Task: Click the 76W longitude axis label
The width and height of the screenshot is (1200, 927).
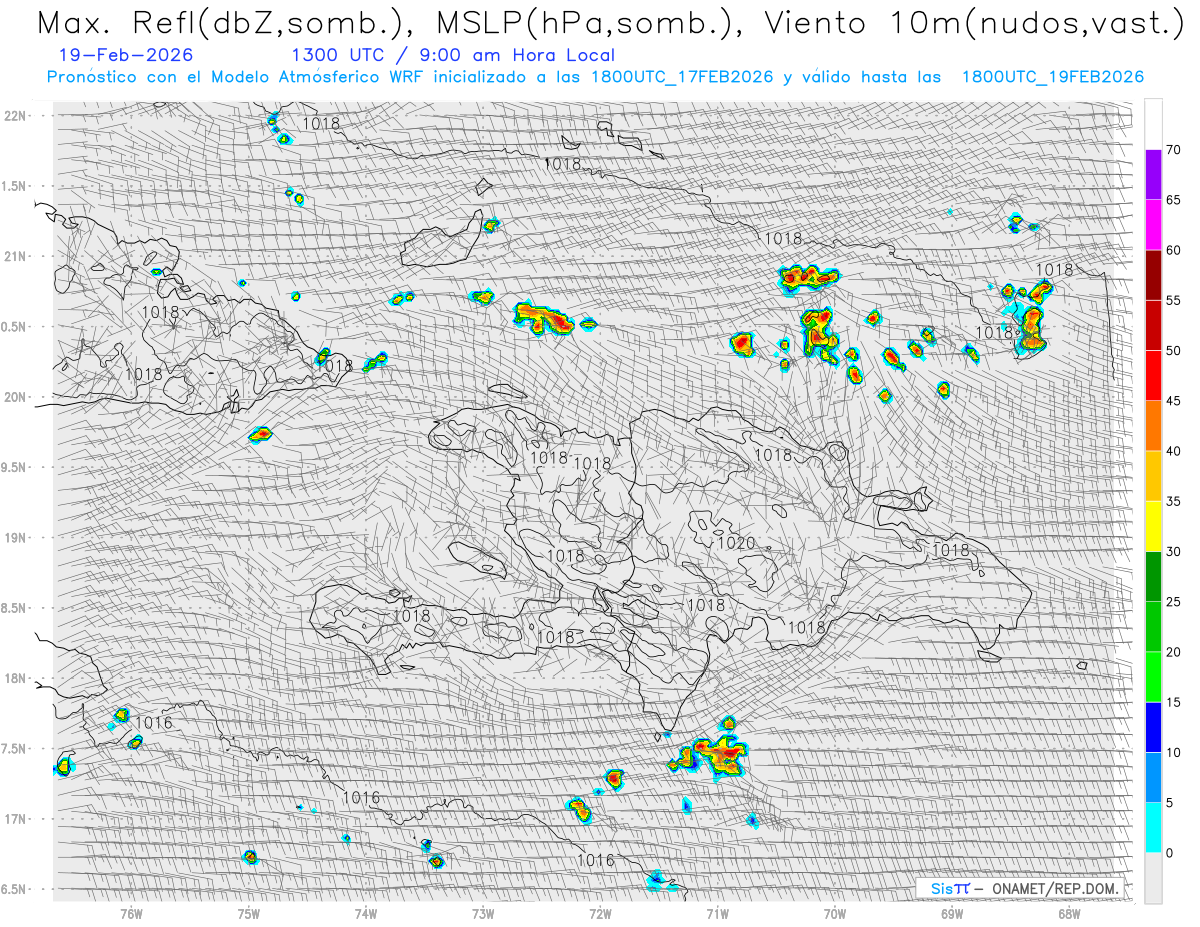Action: [x=131, y=913]
